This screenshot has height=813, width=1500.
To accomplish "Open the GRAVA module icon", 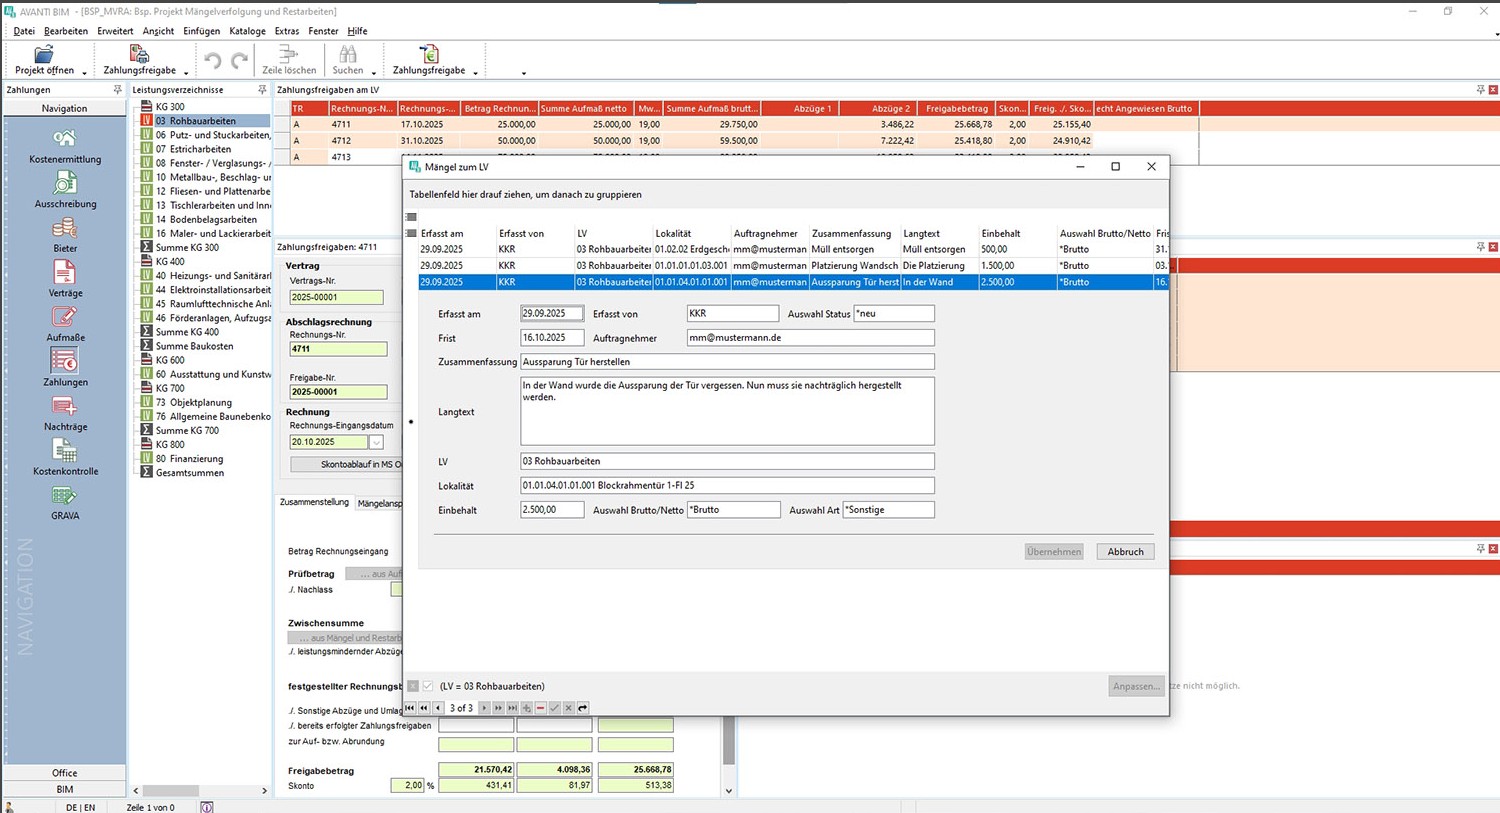I will tap(65, 497).
